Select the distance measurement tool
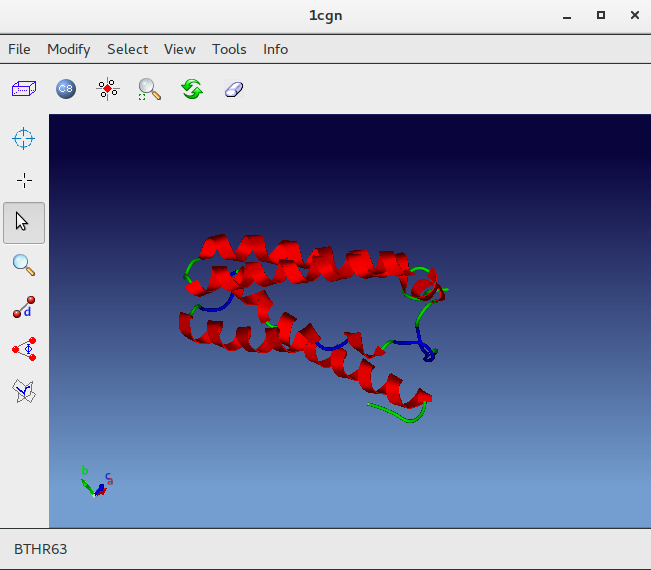 point(24,307)
